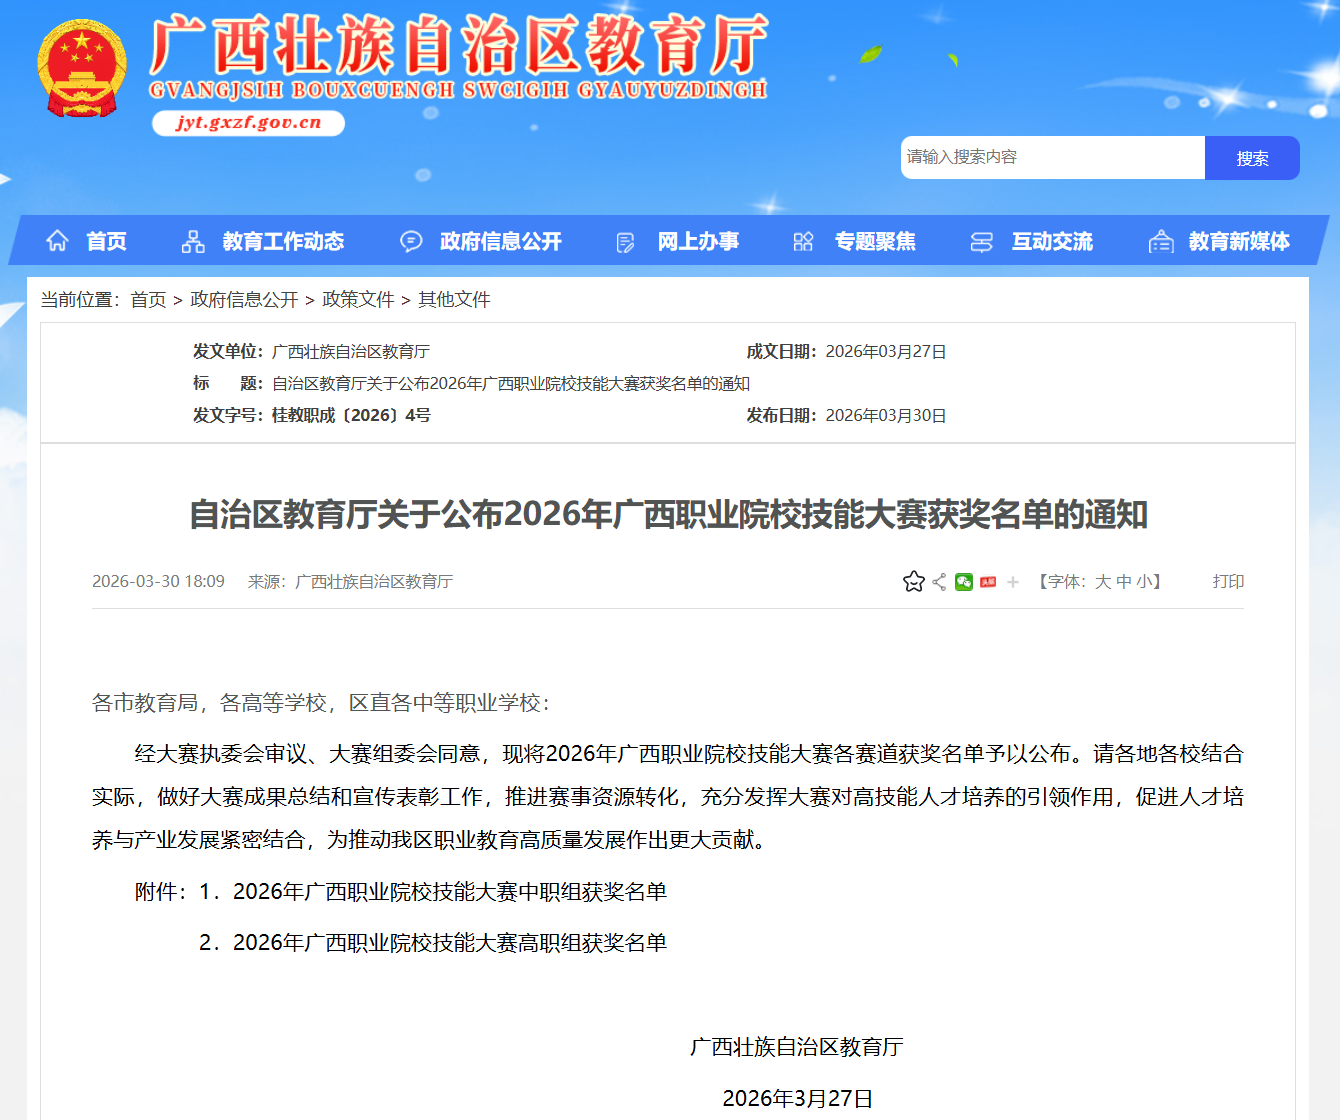
Task: Set font size to large (大)
Action: coord(1103,582)
